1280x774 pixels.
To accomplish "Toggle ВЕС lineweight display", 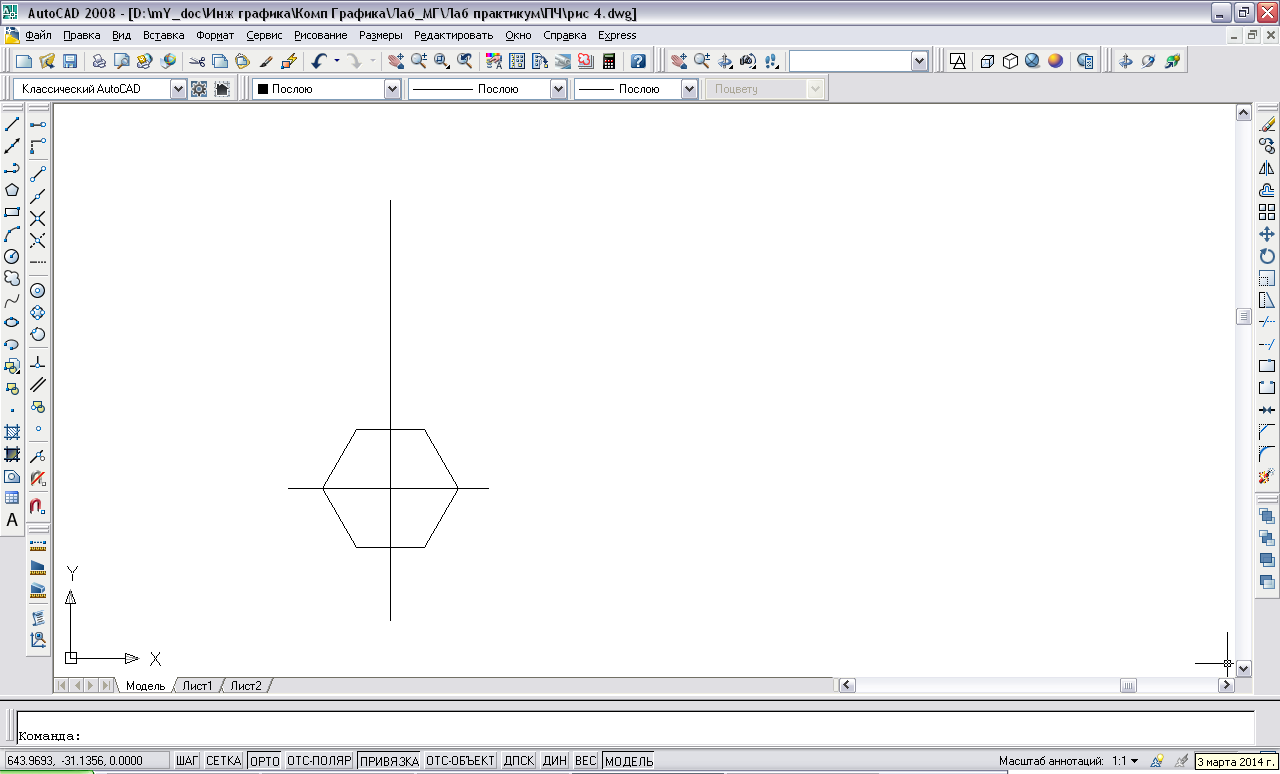I will pyautogui.click(x=586, y=761).
